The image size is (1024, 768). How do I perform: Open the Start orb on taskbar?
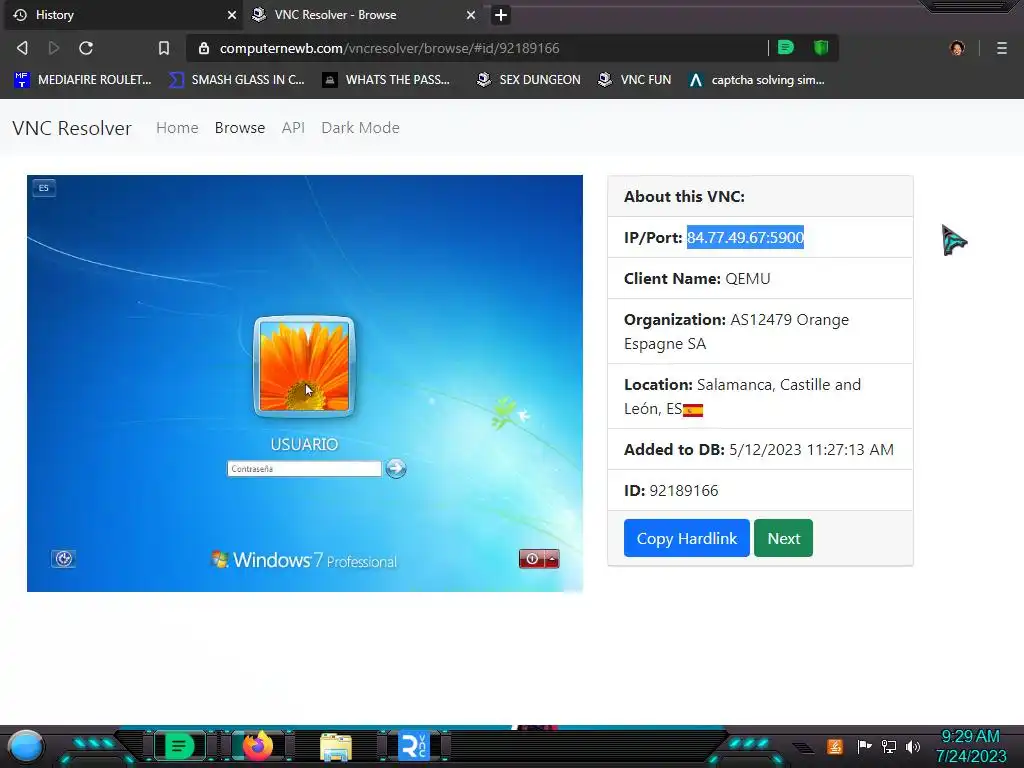[26, 746]
